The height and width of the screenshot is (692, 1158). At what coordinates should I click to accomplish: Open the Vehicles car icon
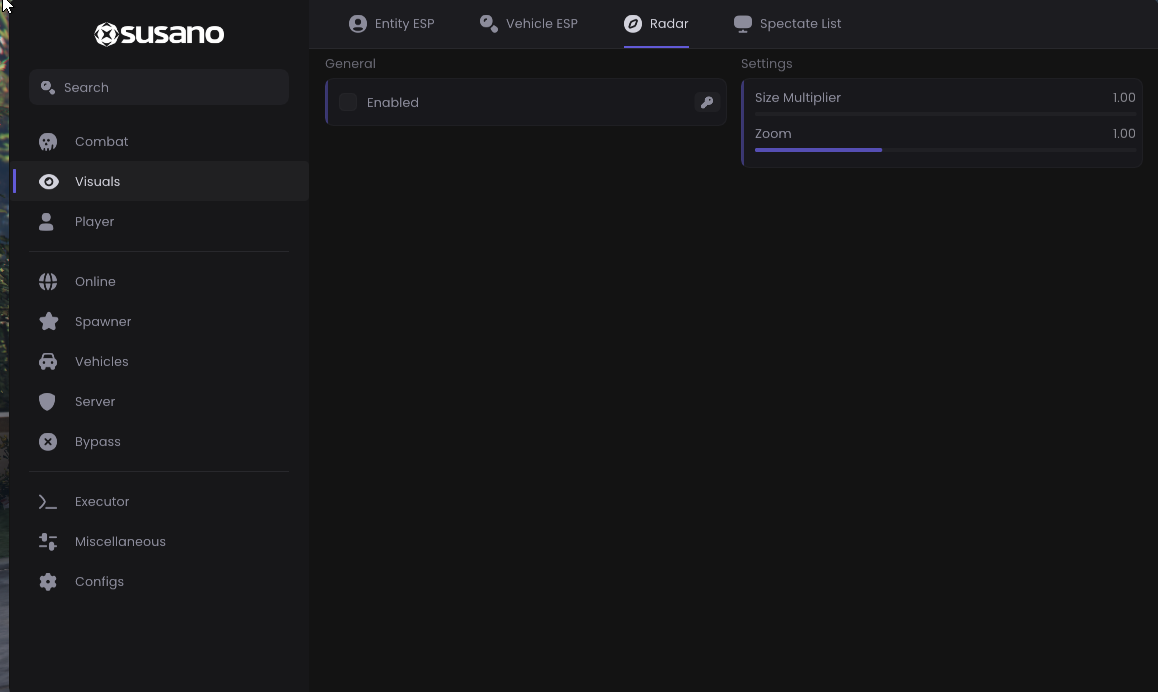click(x=48, y=361)
